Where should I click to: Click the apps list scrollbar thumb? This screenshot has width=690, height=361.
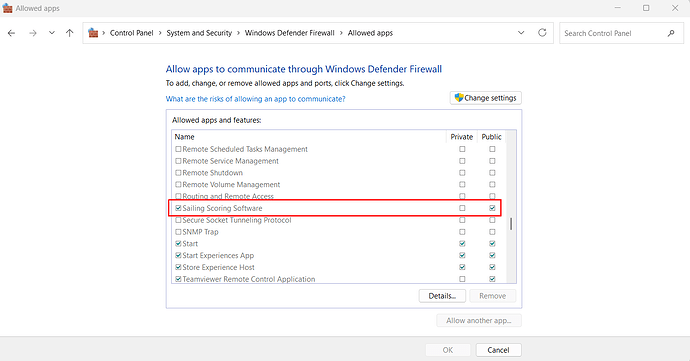[511, 224]
